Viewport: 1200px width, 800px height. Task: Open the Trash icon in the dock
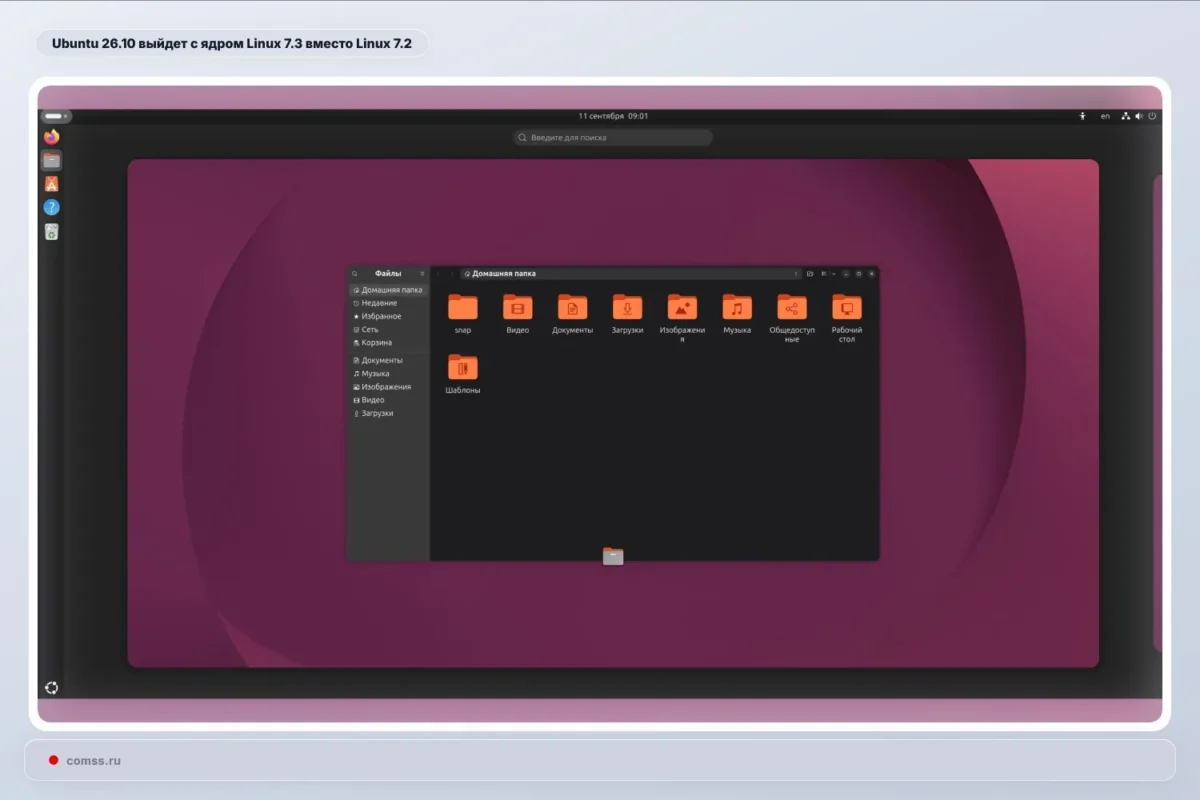[51, 232]
